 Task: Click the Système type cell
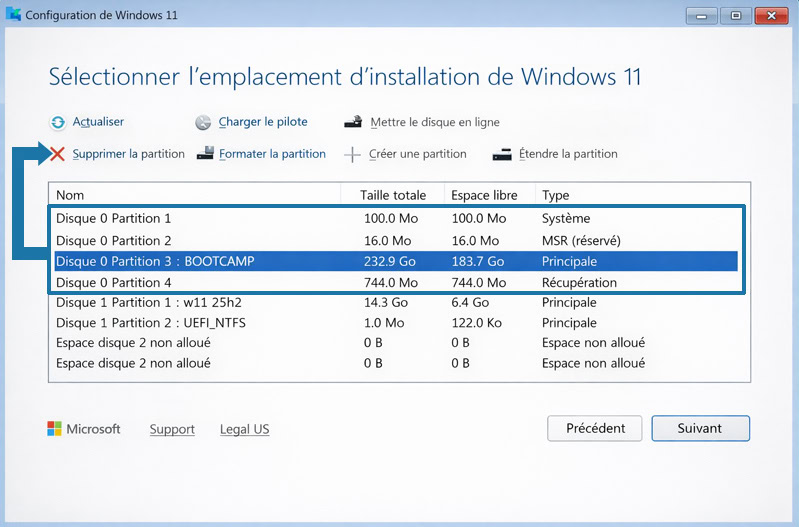(x=566, y=219)
